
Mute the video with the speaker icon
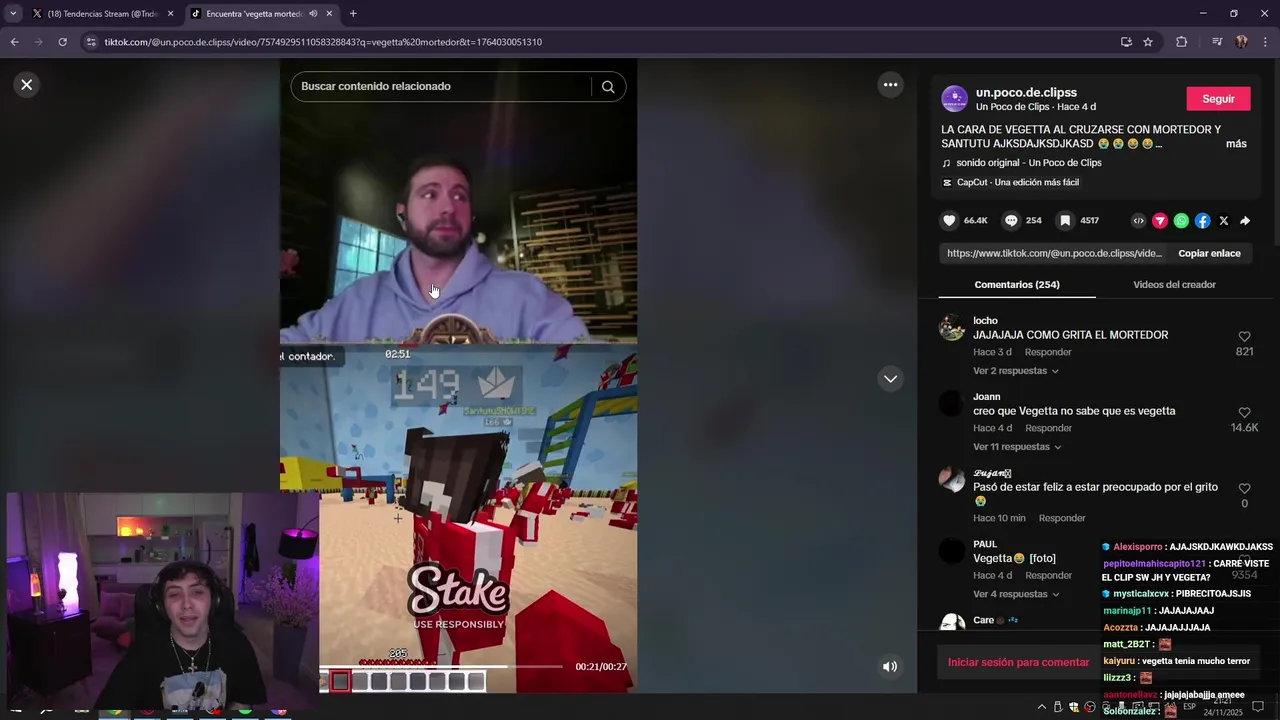click(890, 666)
